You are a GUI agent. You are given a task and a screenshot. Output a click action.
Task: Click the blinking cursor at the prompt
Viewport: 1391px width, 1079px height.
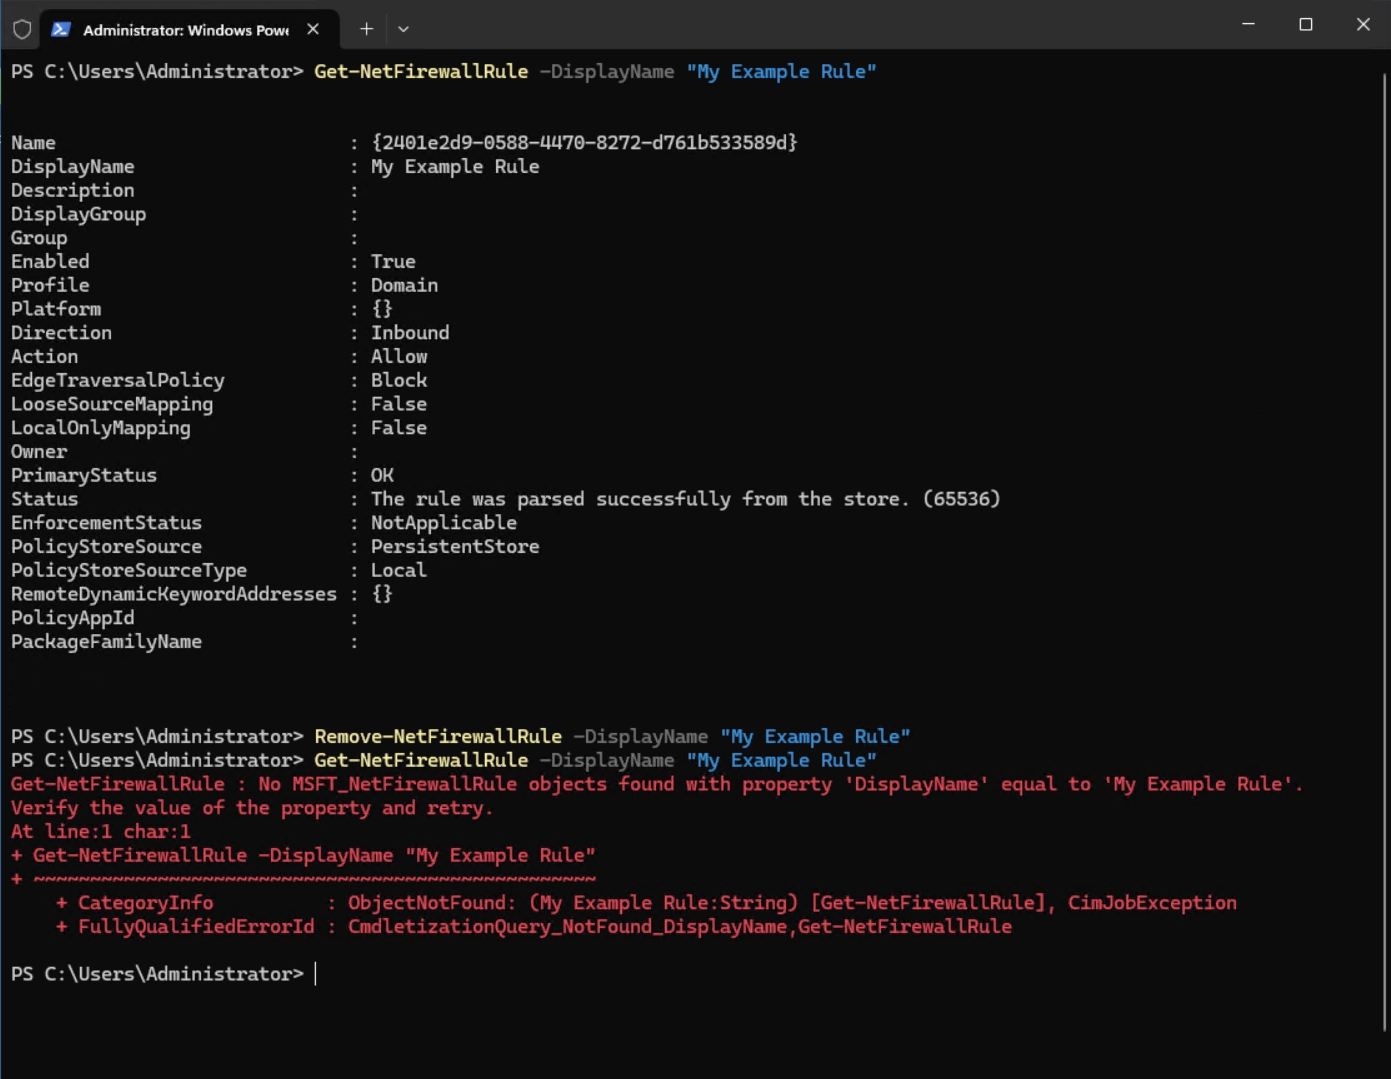click(317, 973)
